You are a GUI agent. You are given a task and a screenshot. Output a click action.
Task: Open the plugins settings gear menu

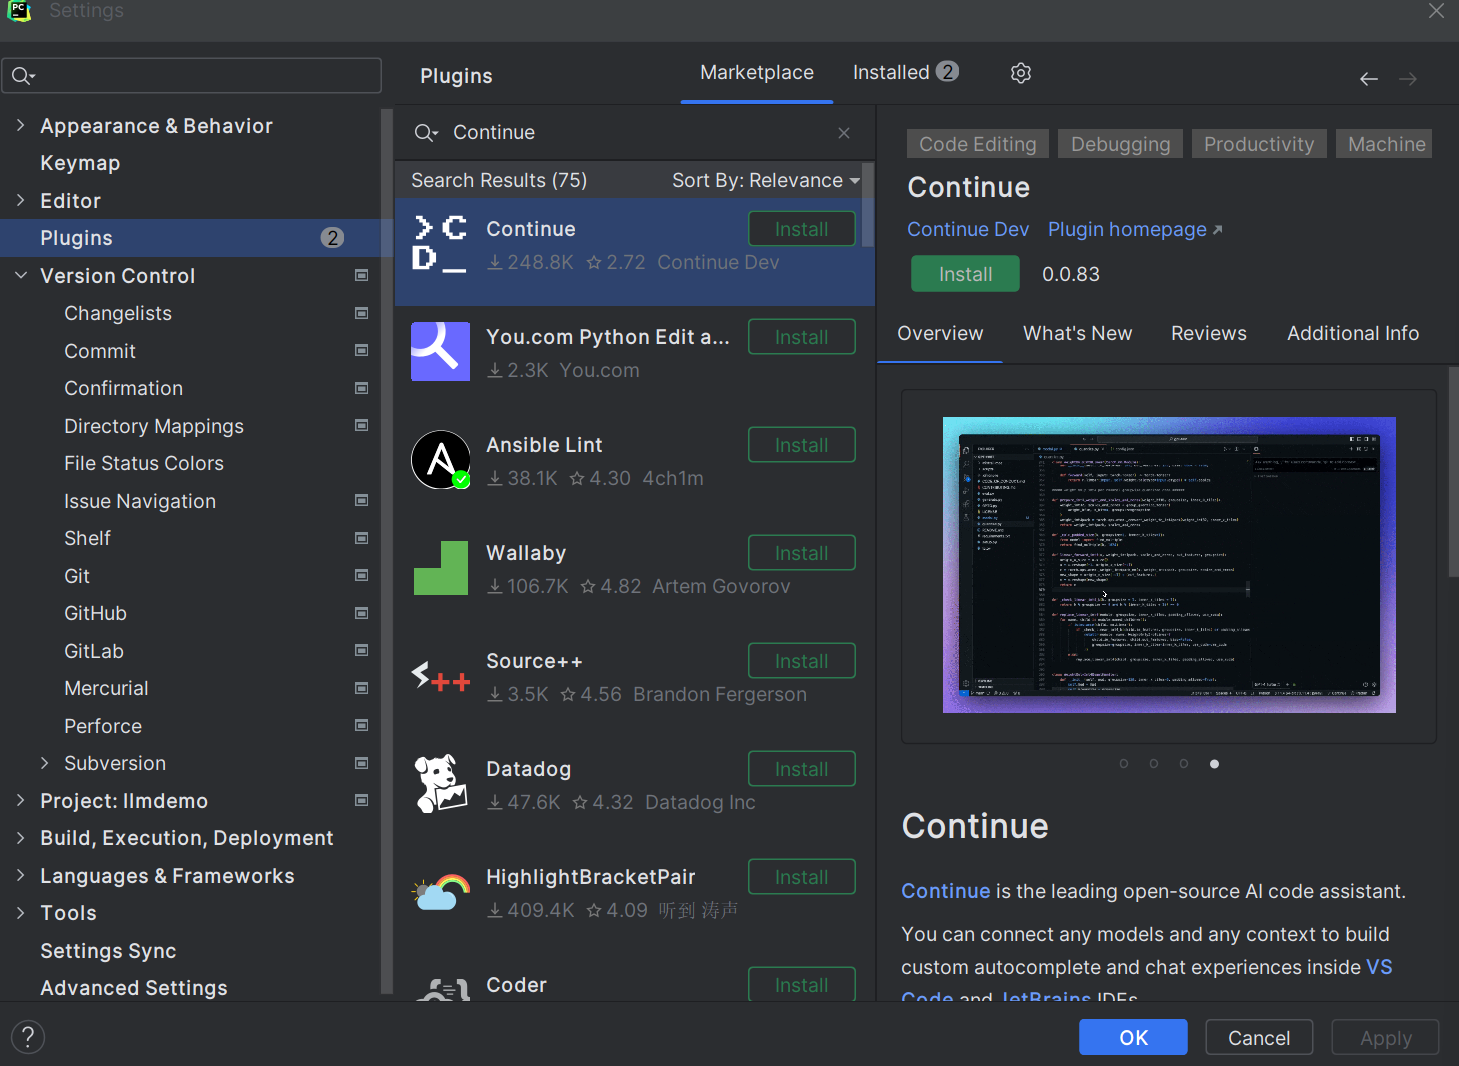(1020, 72)
